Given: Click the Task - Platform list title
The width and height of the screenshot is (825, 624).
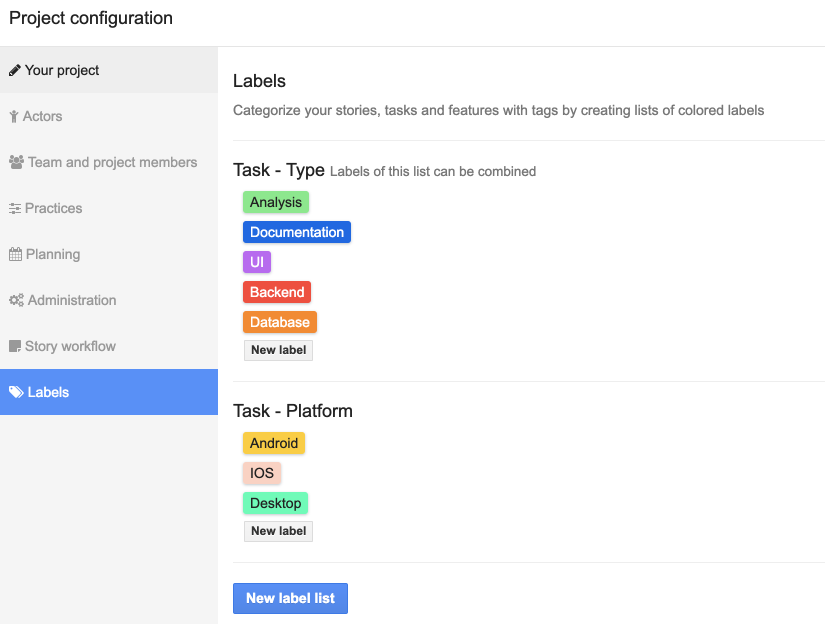Looking at the screenshot, I should pos(293,411).
